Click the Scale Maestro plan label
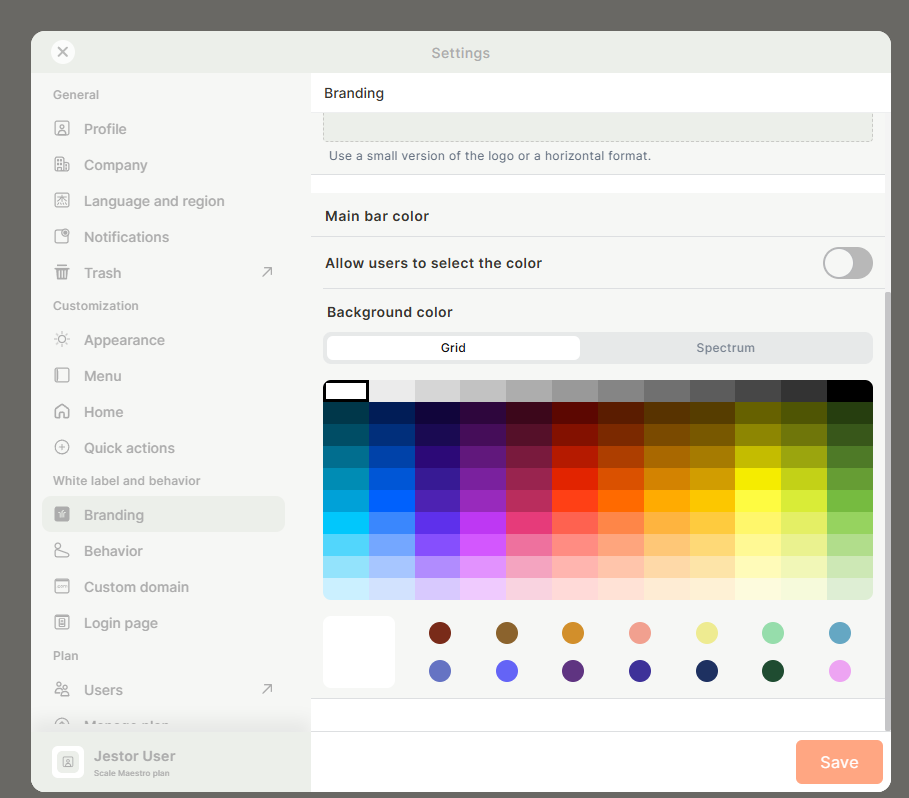Viewport: 909px width, 798px height. click(x=132, y=773)
